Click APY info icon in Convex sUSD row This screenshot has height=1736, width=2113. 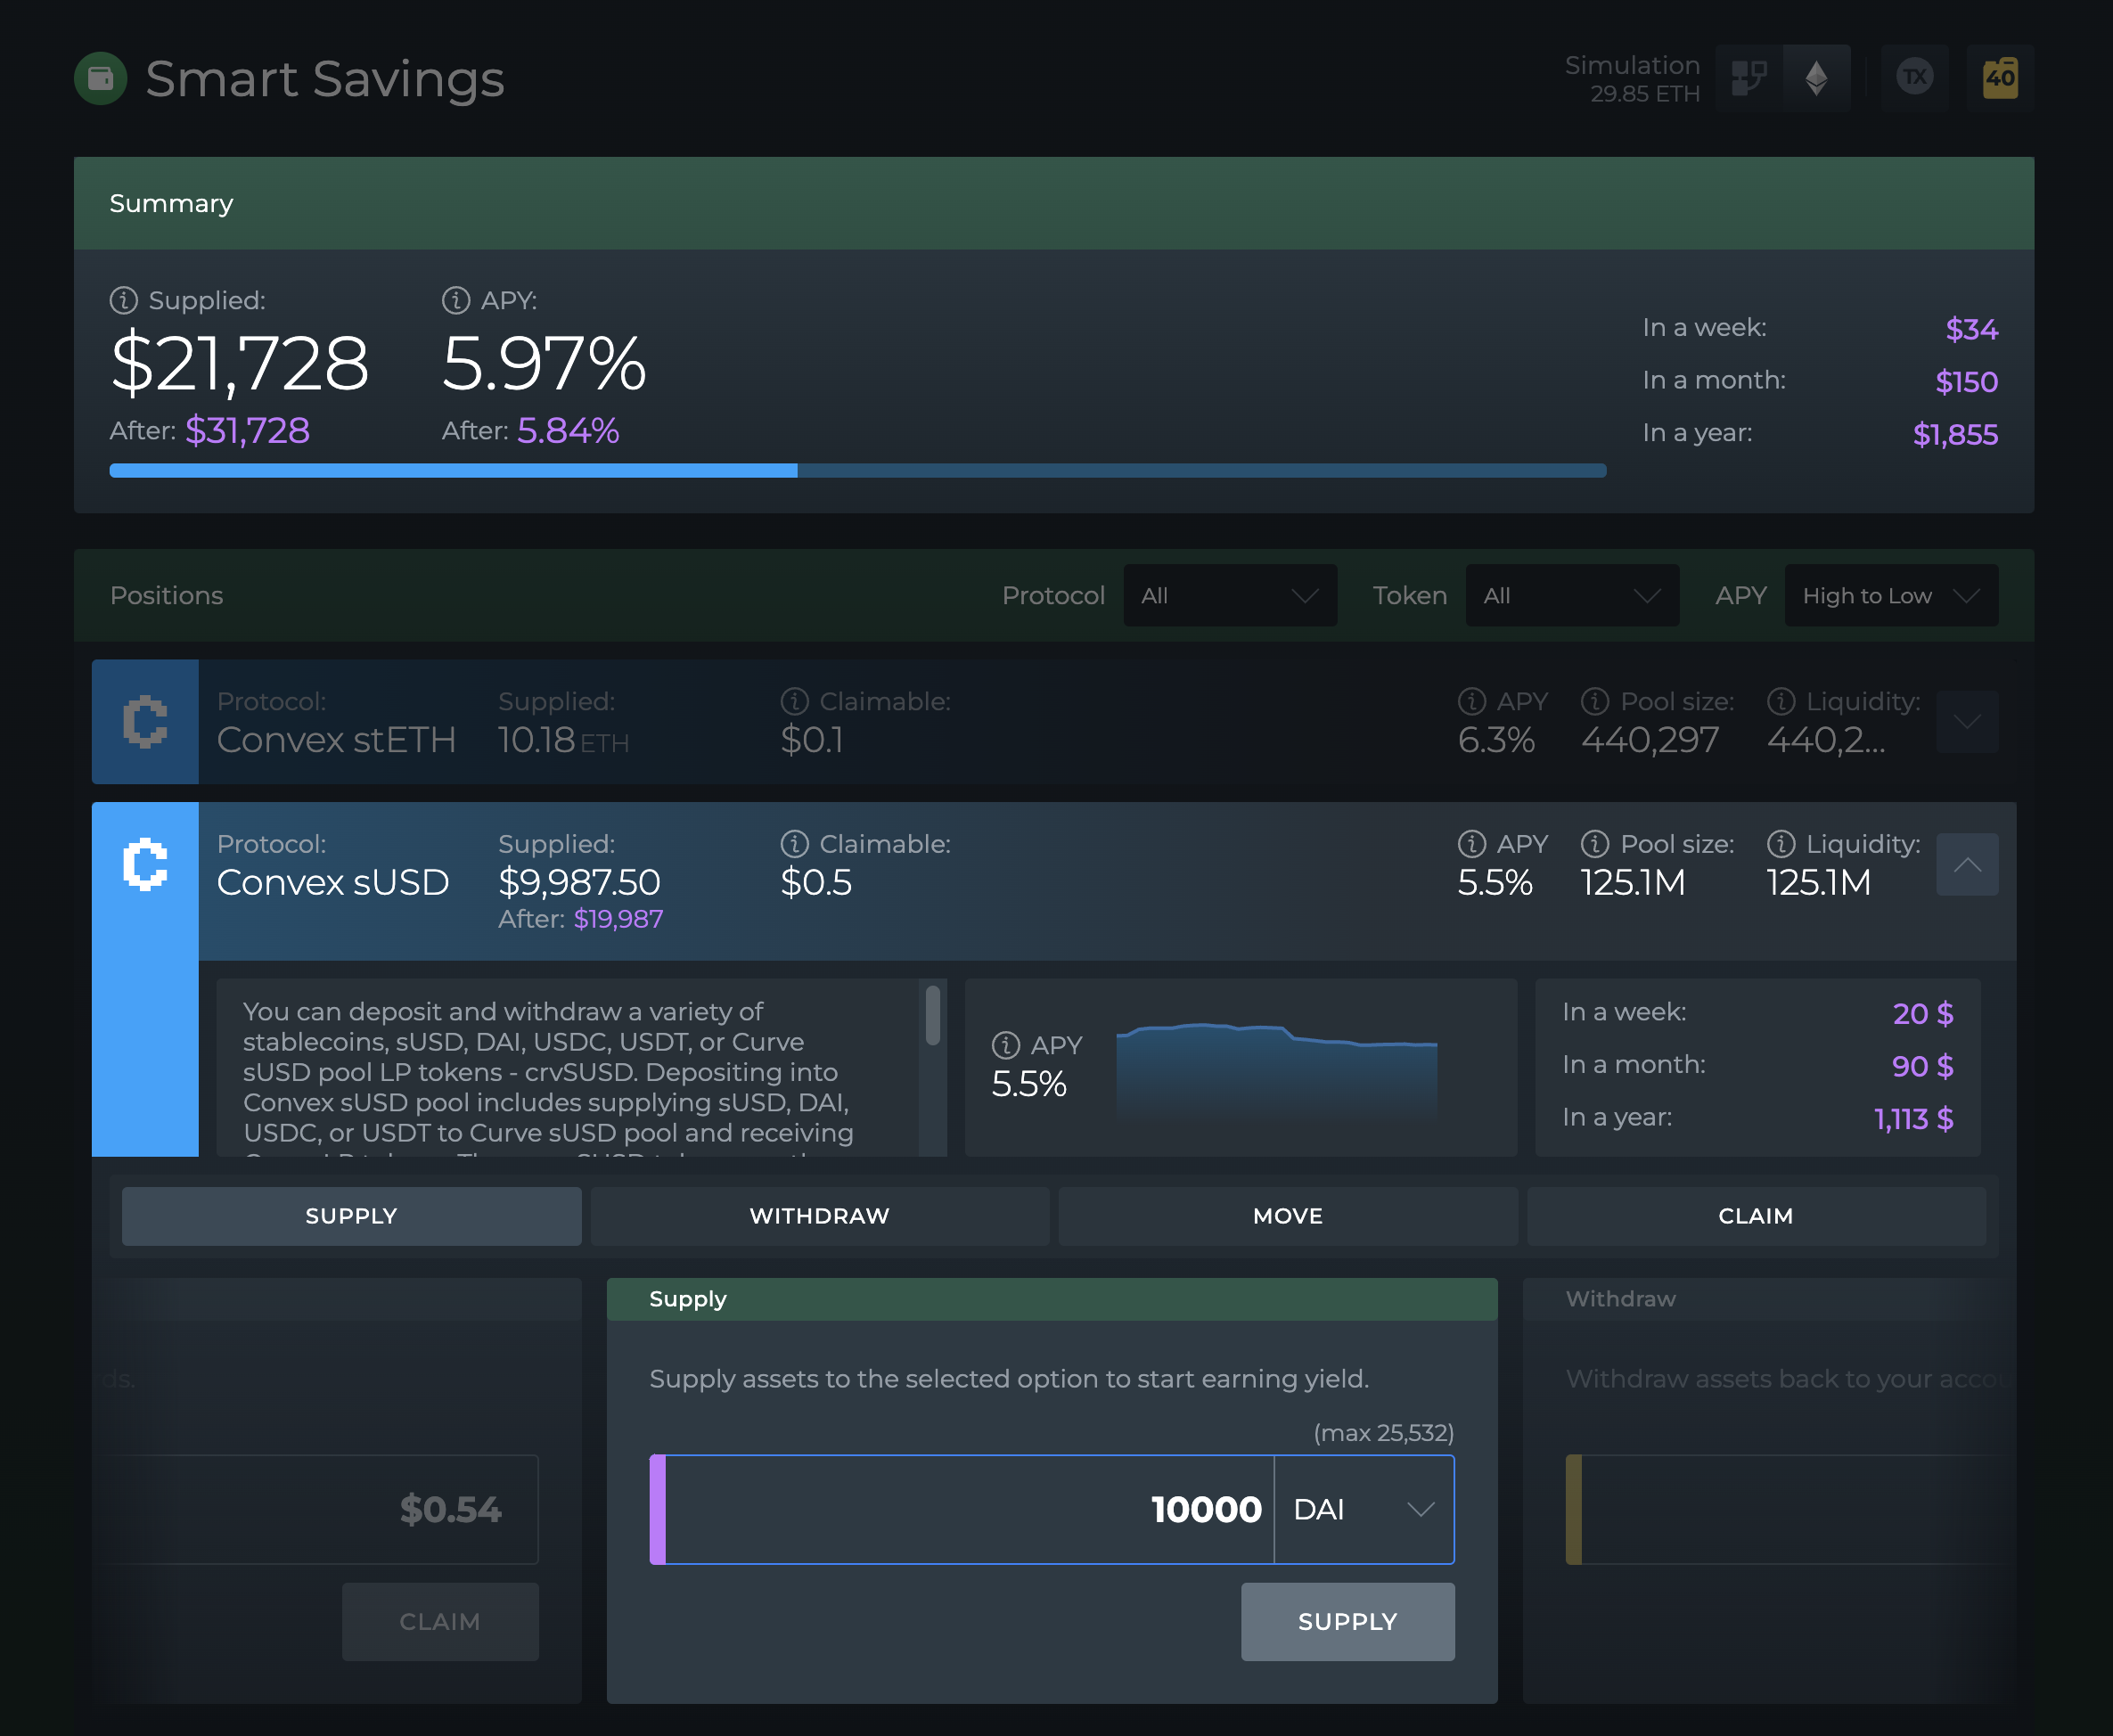pyautogui.click(x=1472, y=844)
